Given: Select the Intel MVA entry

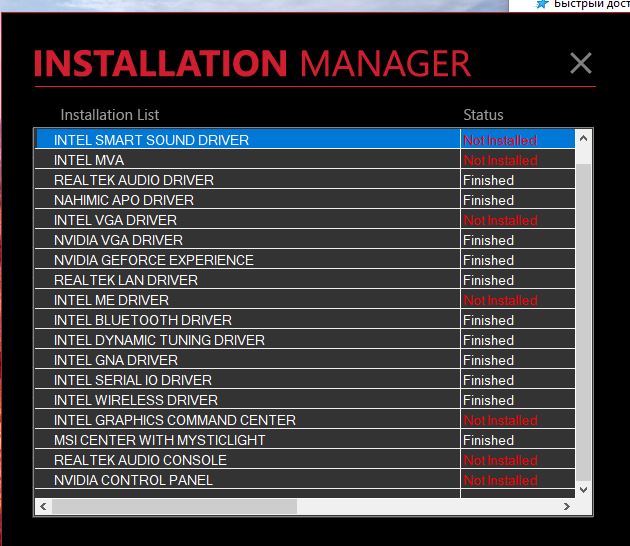Looking at the screenshot, I should (89, 160).
